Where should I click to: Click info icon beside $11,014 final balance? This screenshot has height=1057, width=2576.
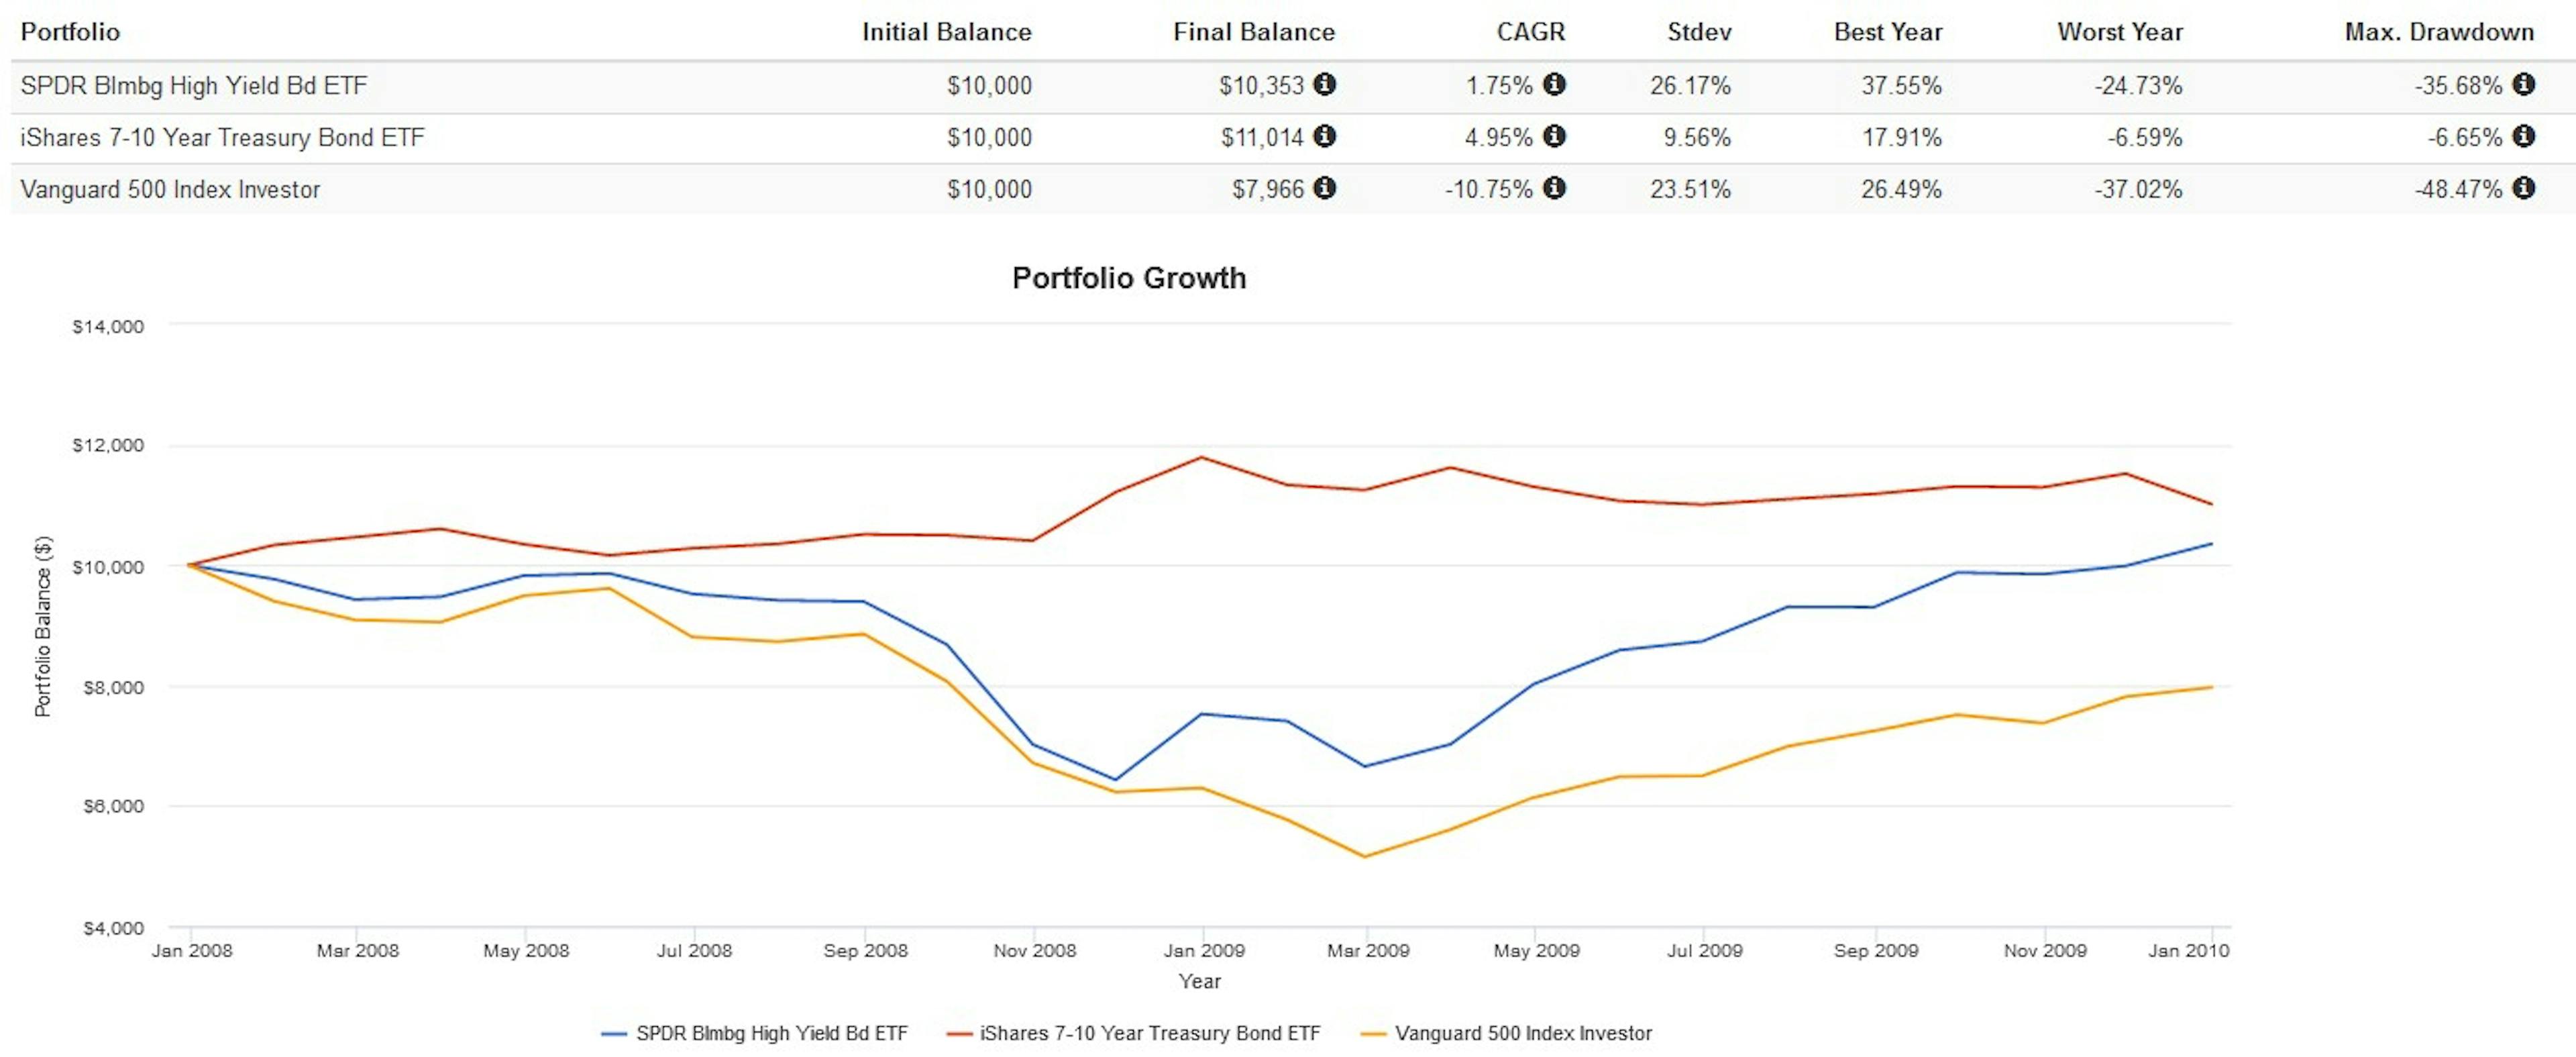[1324, 136]
